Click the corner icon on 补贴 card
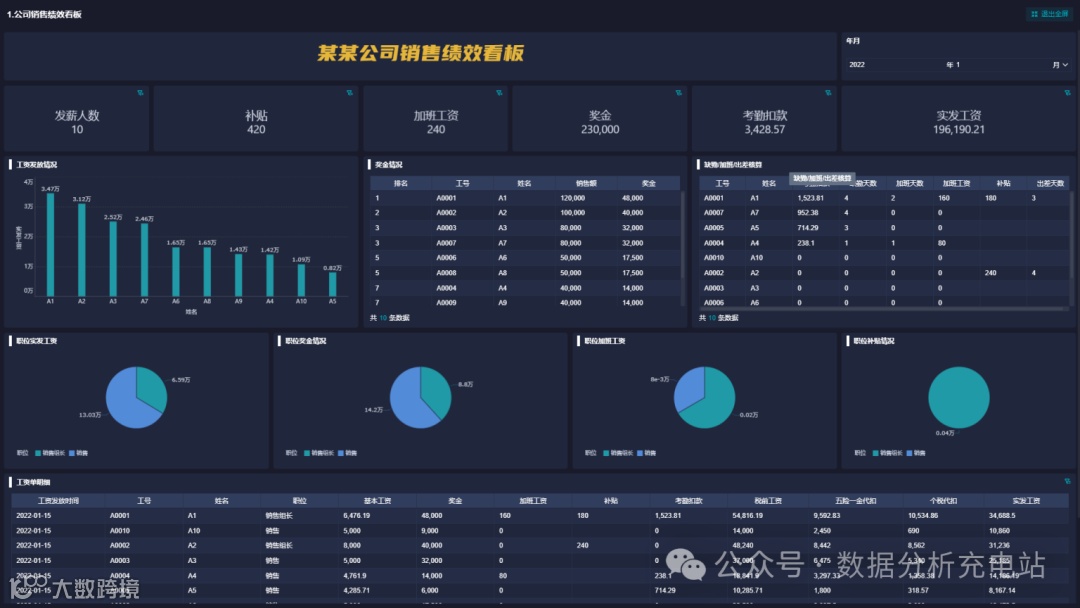The width and height of the screenshot is (1080, 608). pos(349,93)
